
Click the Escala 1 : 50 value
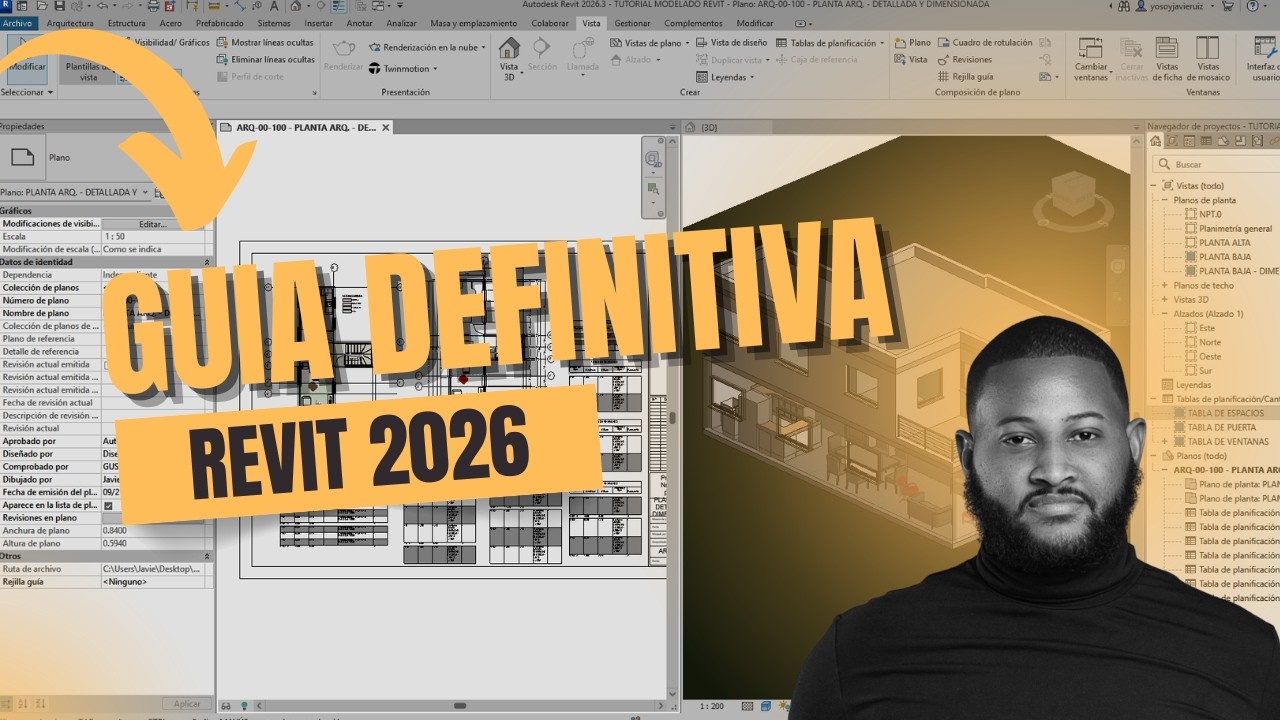pos(153,237)
